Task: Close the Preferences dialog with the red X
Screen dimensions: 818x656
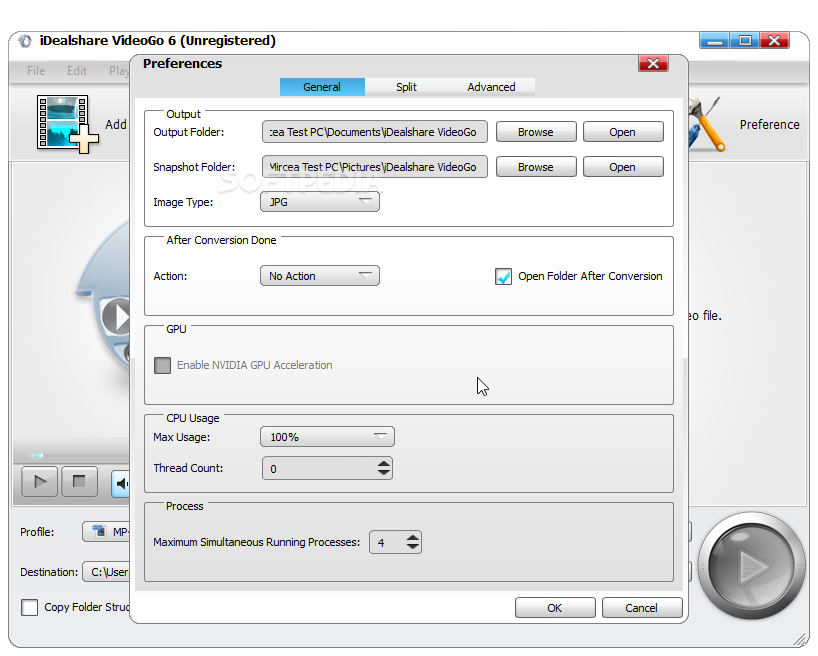Action: pos(653,64)
